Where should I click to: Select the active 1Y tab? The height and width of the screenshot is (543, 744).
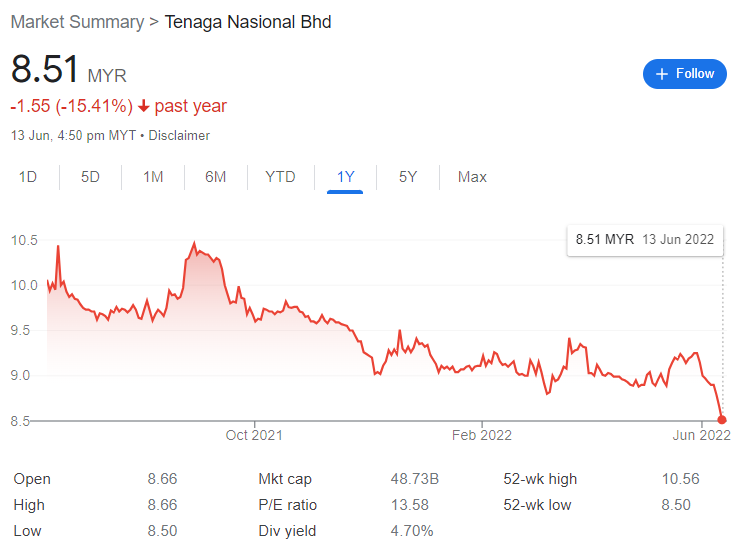[x=345, y=177]
